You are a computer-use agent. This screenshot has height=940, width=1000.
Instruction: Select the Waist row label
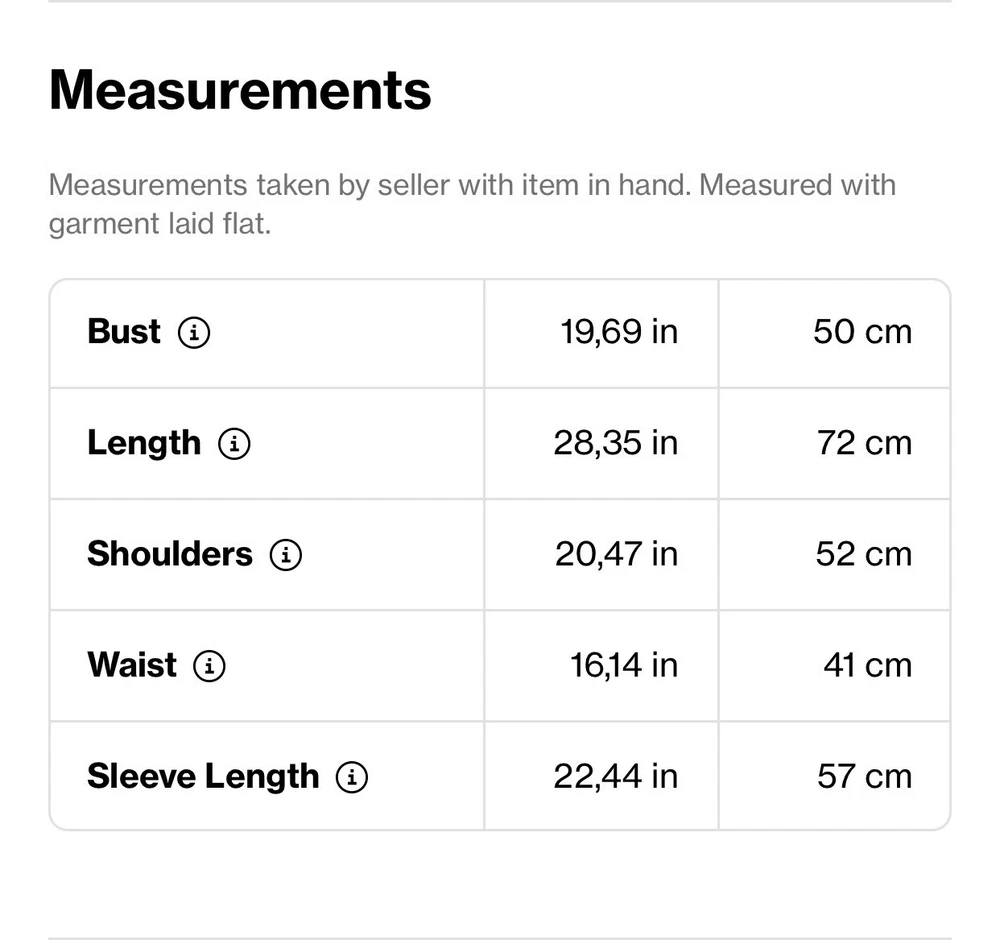[x=132, y=665]
